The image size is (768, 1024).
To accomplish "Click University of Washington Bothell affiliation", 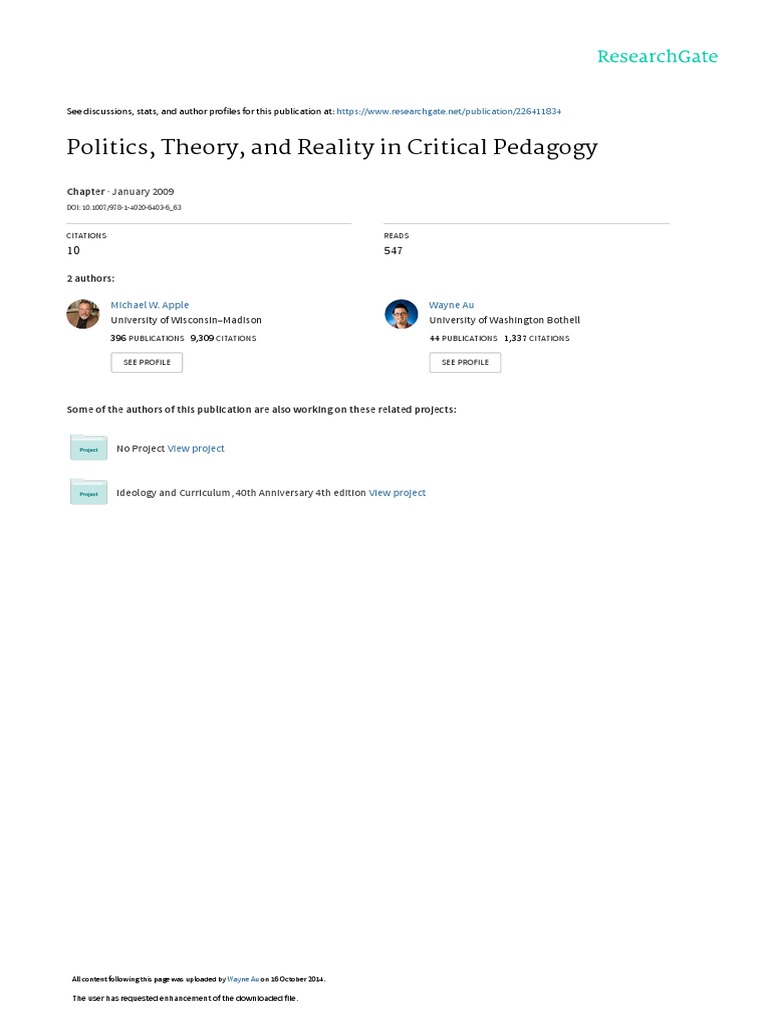I will tap(504, 321).
